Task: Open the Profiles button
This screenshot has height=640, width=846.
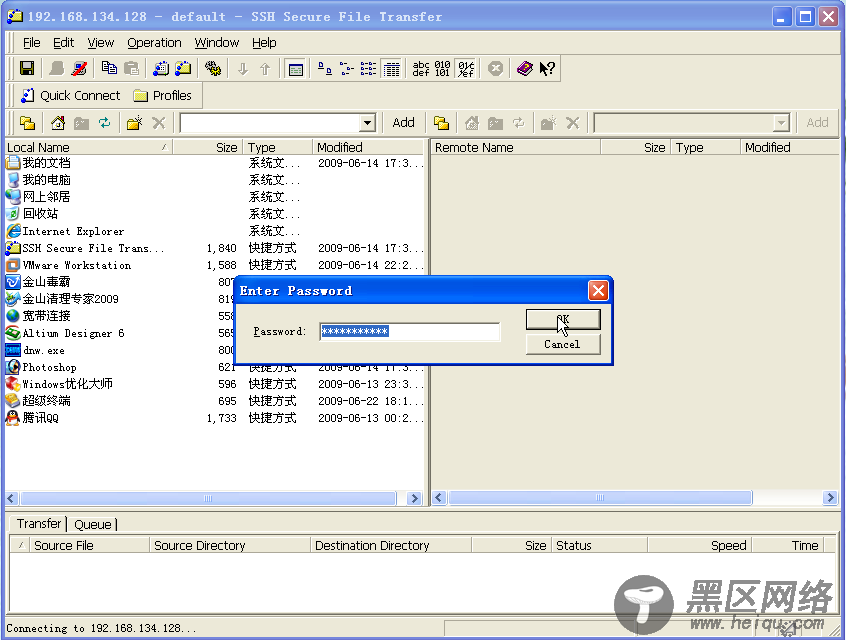Action: [163, 96]
